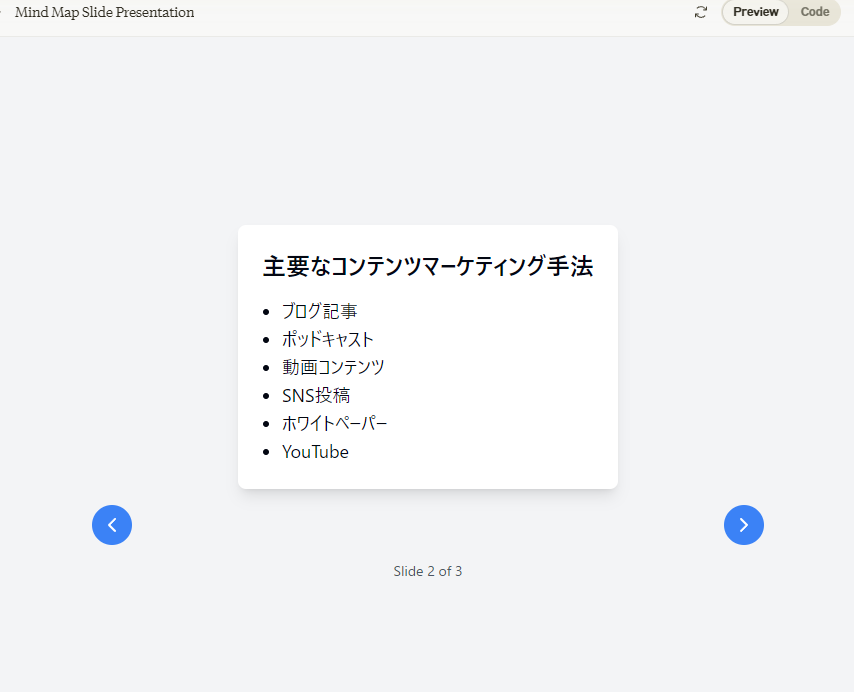Screen dimensions: 854x692
Task: Click the bullet dot beside YouTube
Action: (266, 452)
